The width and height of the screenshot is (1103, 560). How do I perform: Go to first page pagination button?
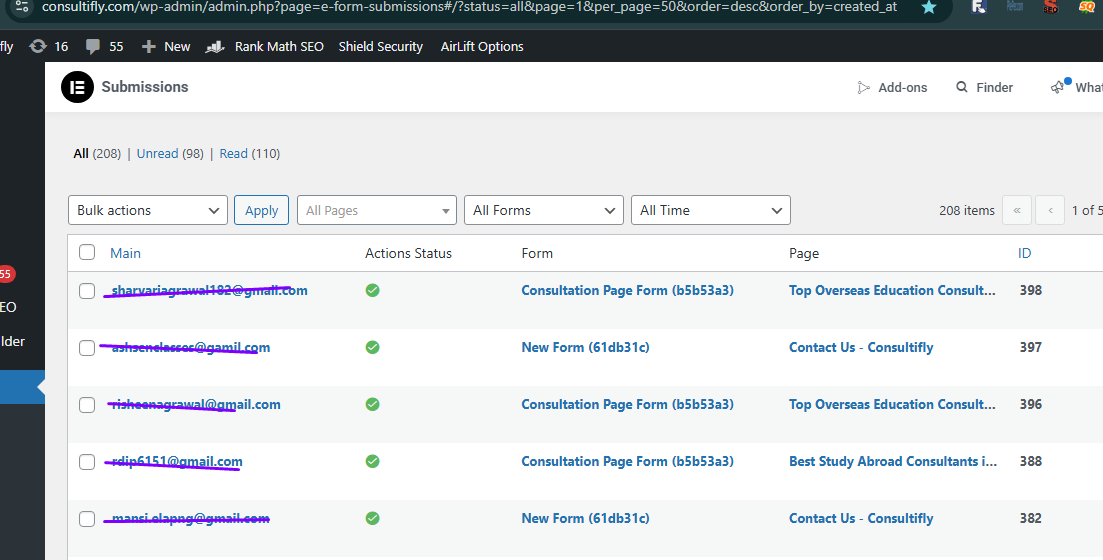pyautogui.click(x=1016, y=210)
